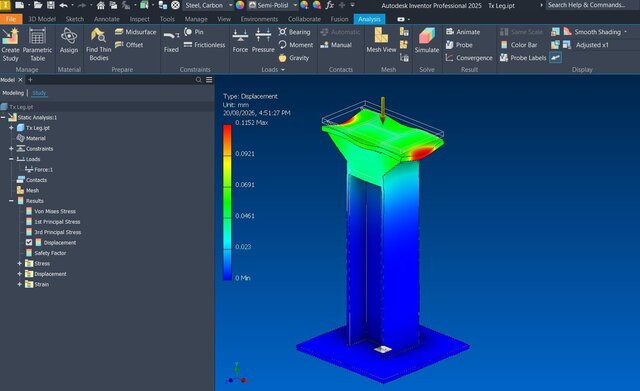Add a Force load

pos(240,41)
